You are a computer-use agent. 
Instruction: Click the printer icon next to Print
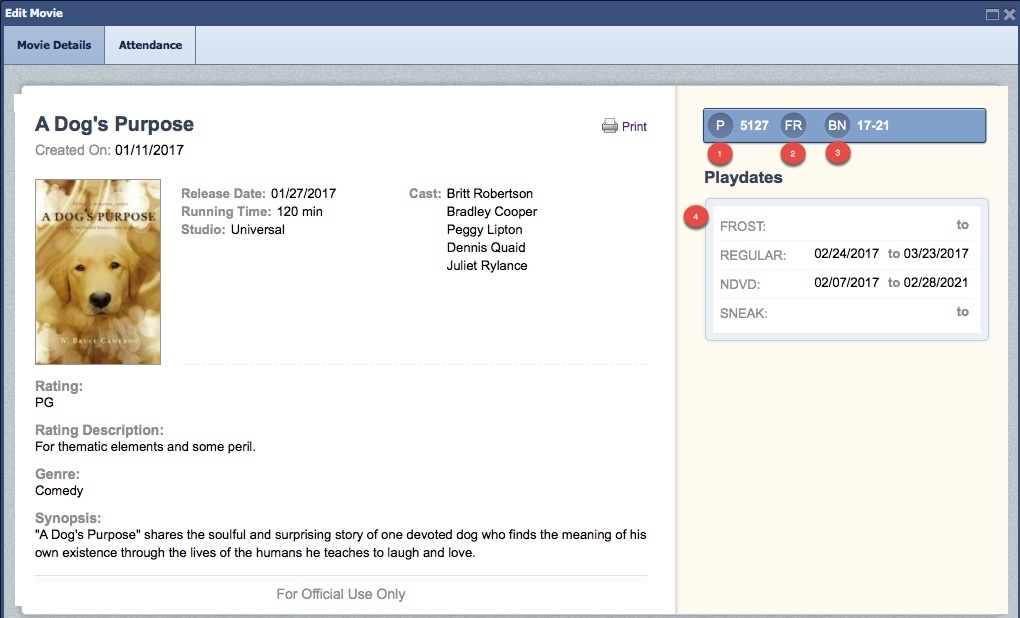(x=609, y=126)
